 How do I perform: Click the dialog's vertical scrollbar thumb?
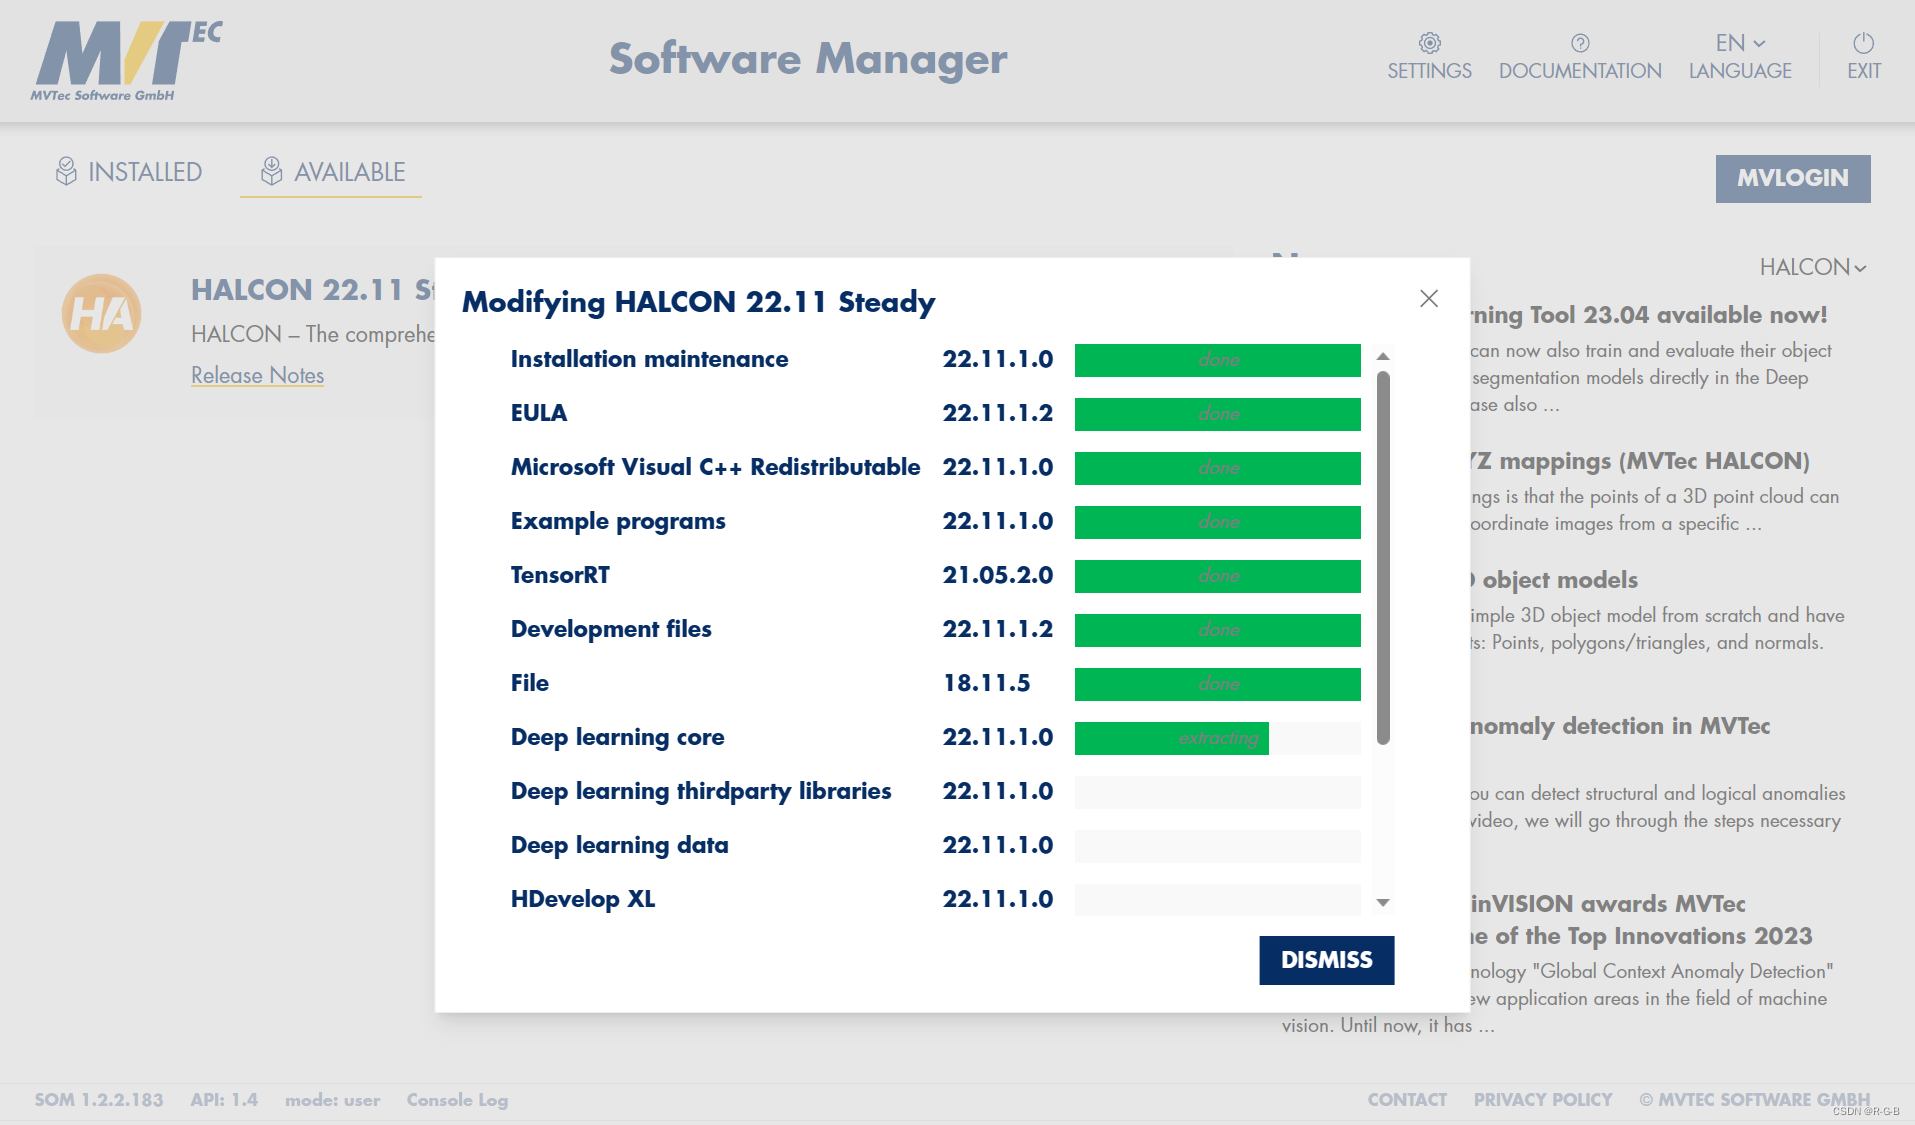tap(1383, 557)
